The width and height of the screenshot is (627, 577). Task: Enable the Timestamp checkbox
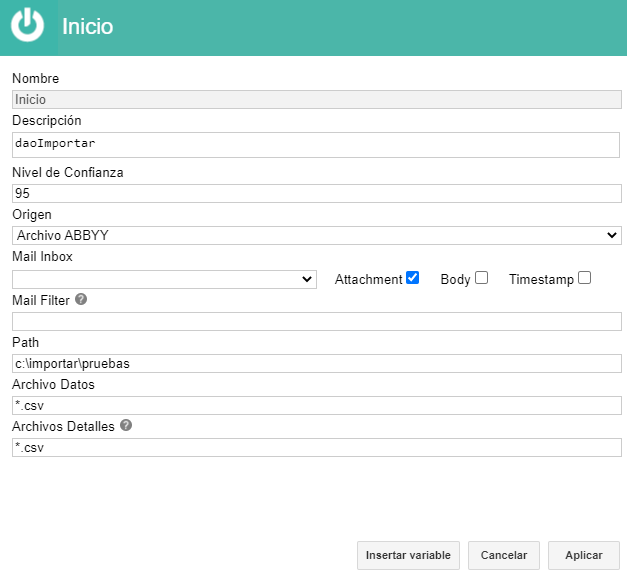(584, 278)
